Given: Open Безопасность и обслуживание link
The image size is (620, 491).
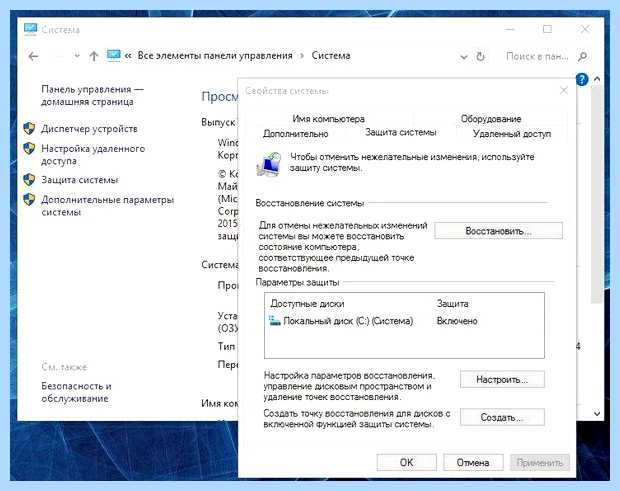Looking at the screenshot, I should (x=76, y=392).
